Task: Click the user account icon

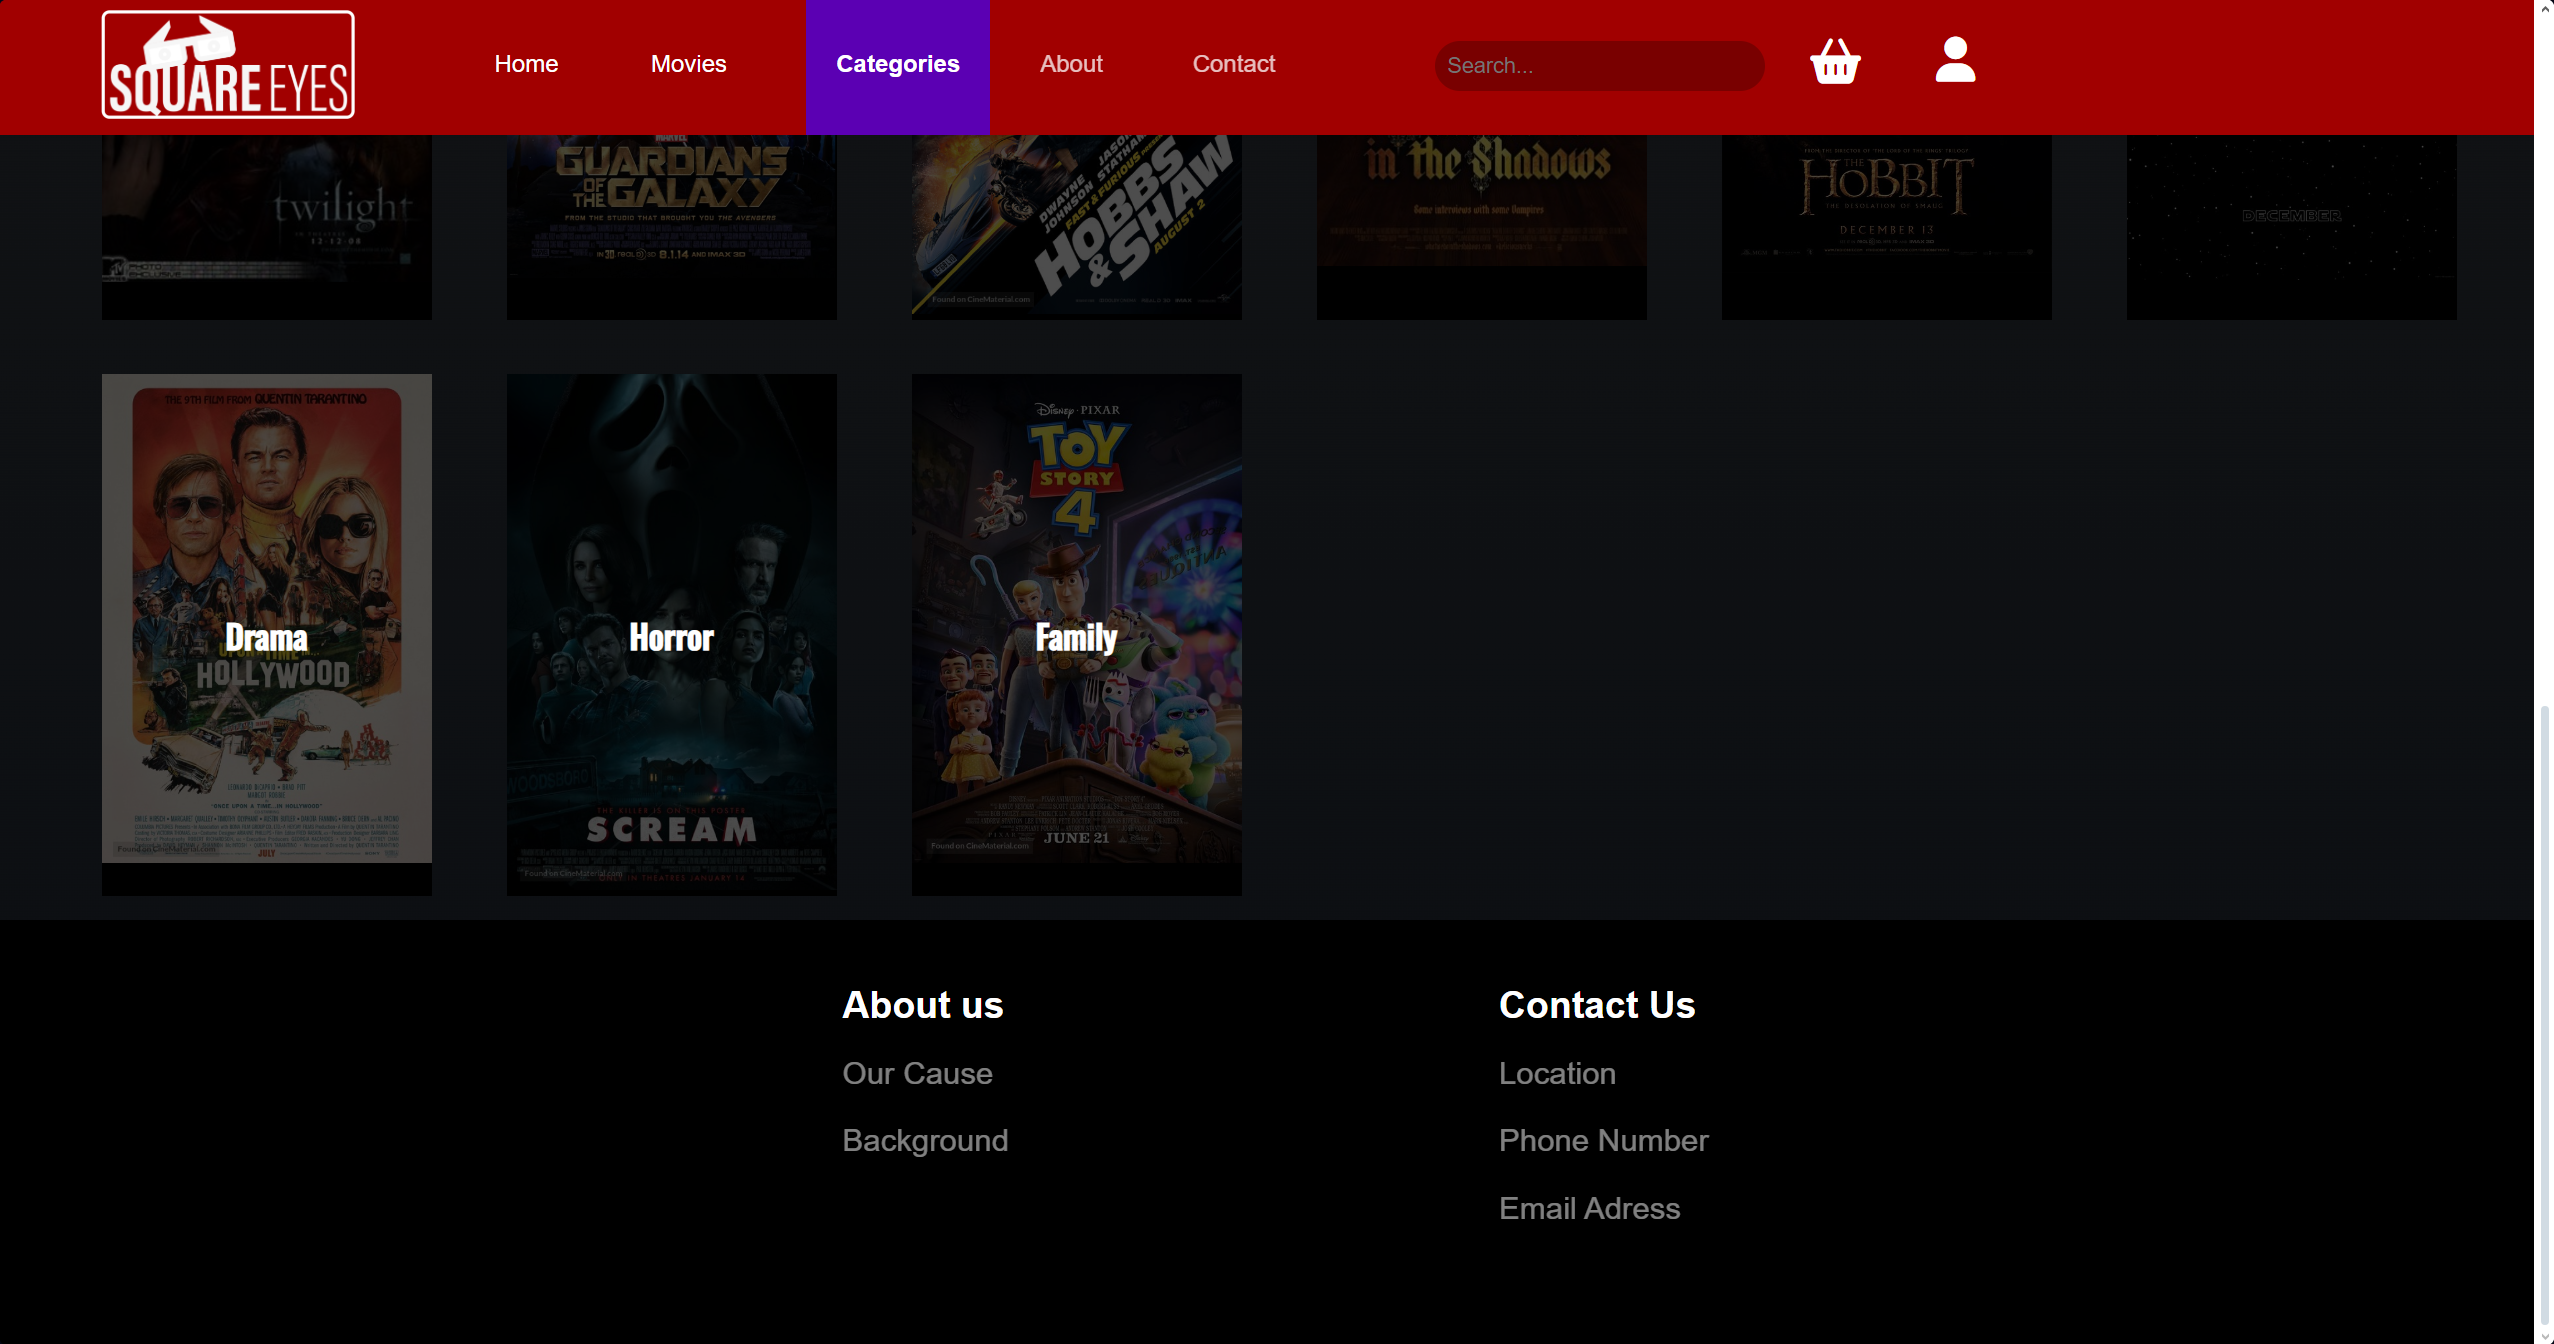Action: [1953, 63]
